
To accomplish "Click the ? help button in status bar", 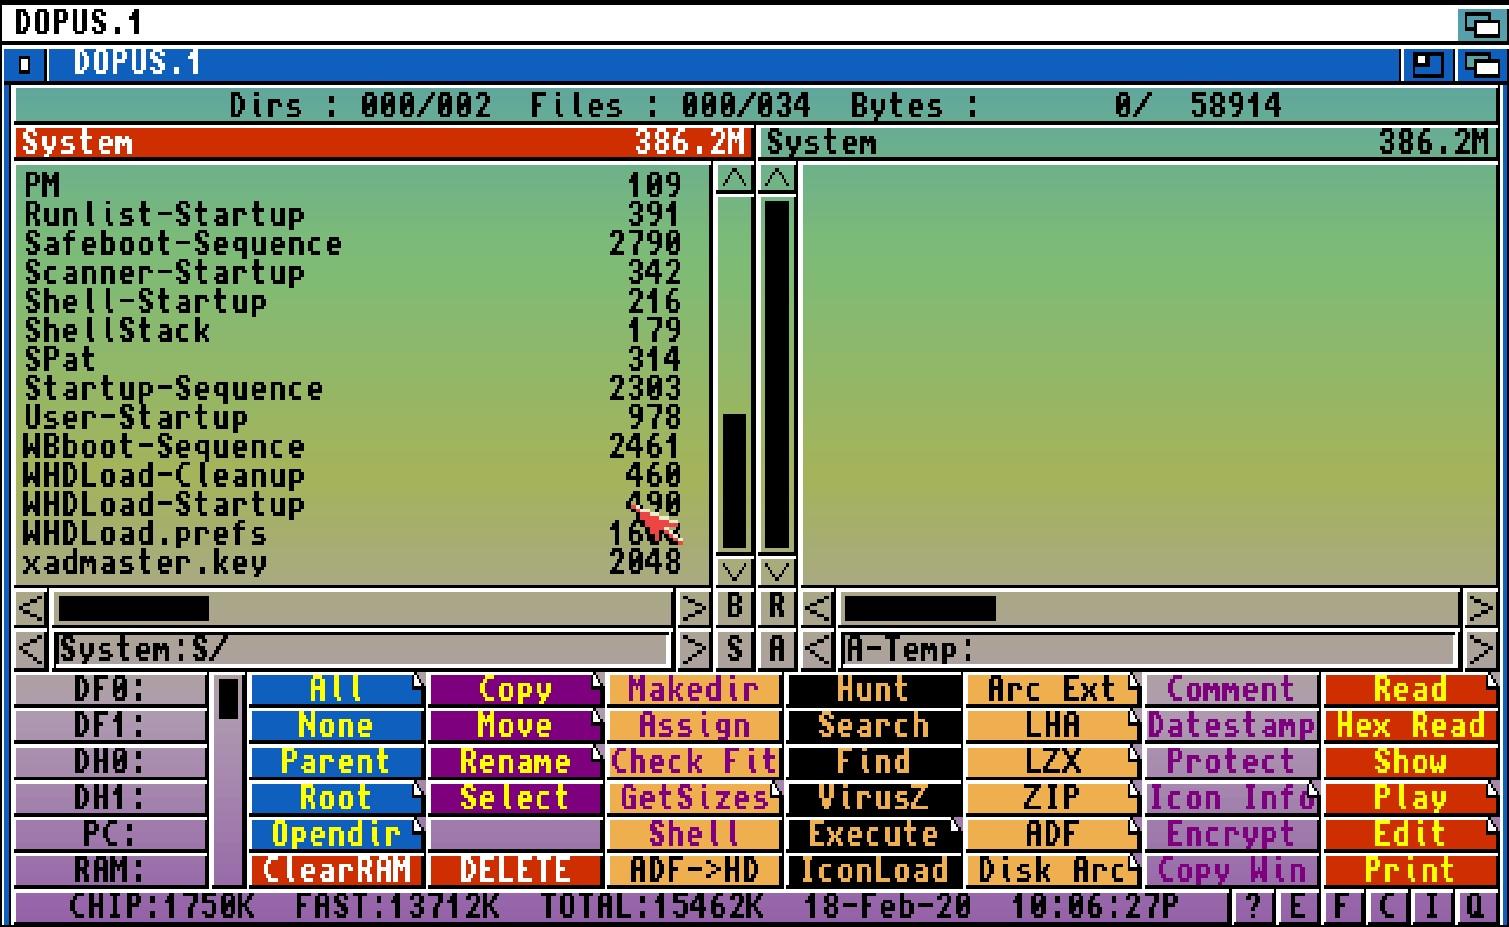I will tap(1253, 907).
